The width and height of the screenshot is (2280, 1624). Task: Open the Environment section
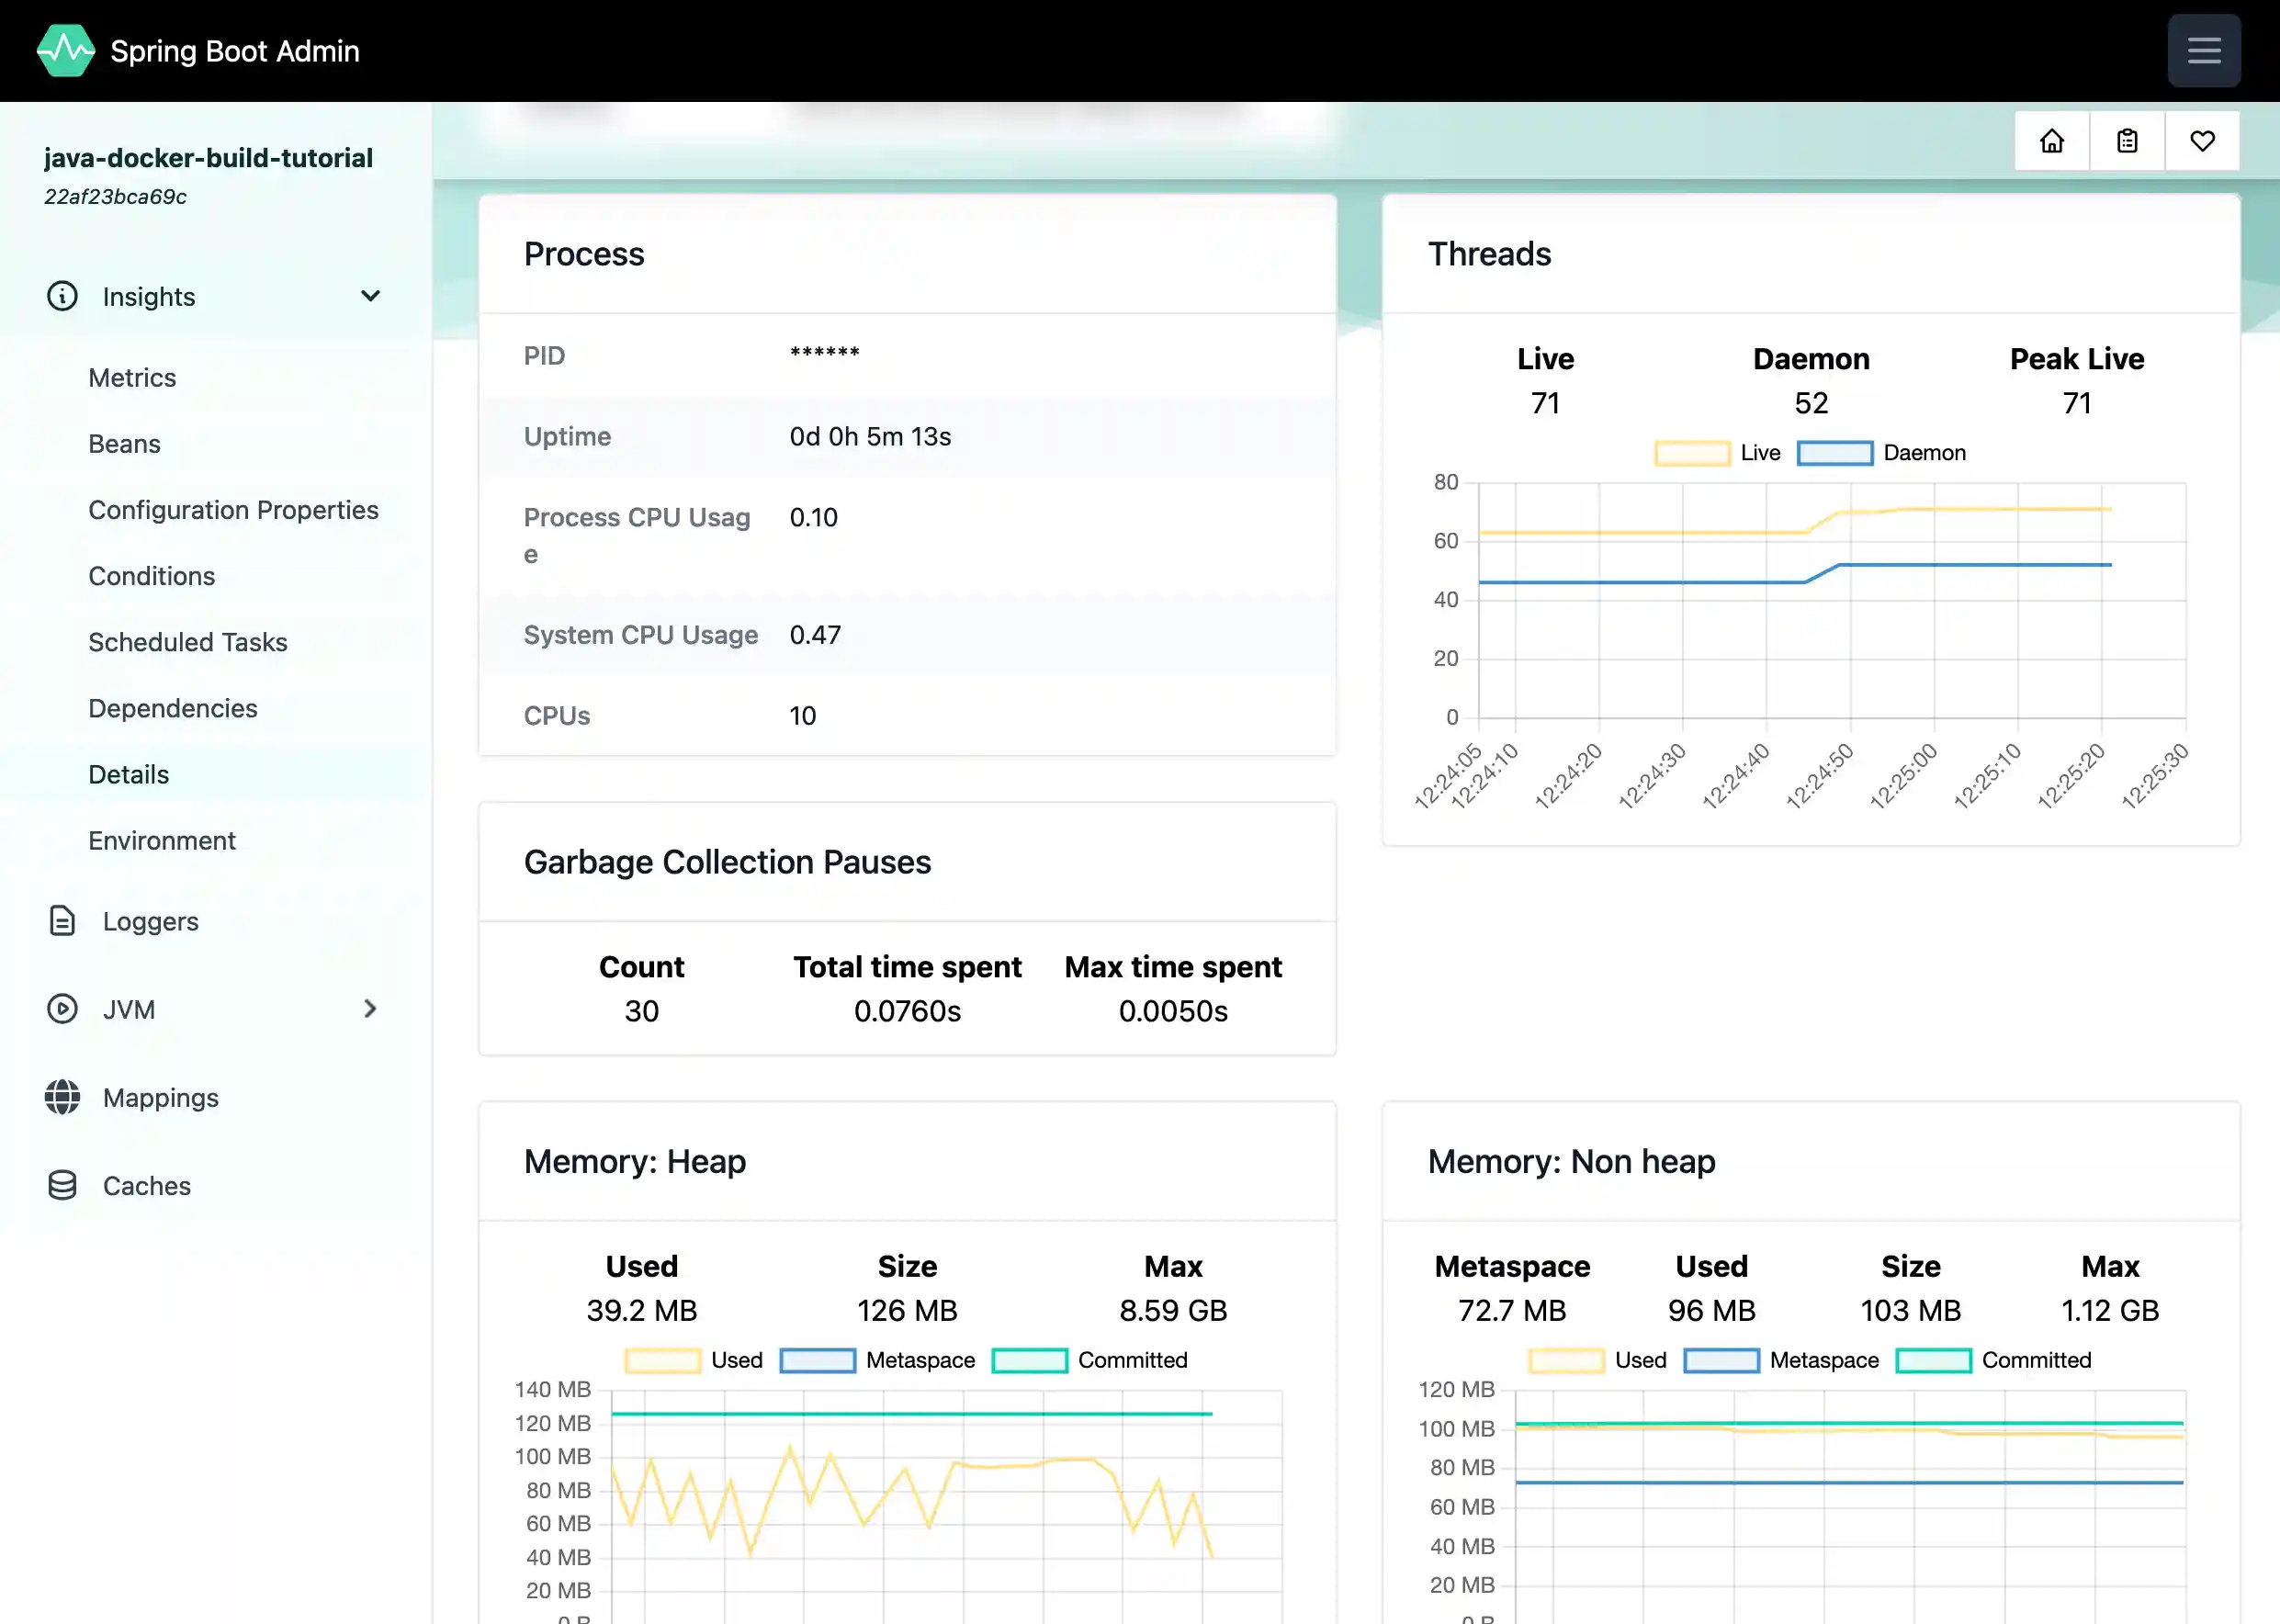[162, 840]
